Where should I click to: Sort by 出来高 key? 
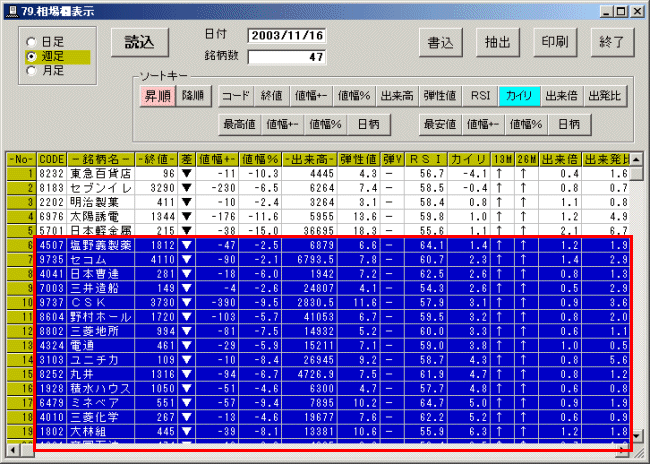click(x=397, y=96)
